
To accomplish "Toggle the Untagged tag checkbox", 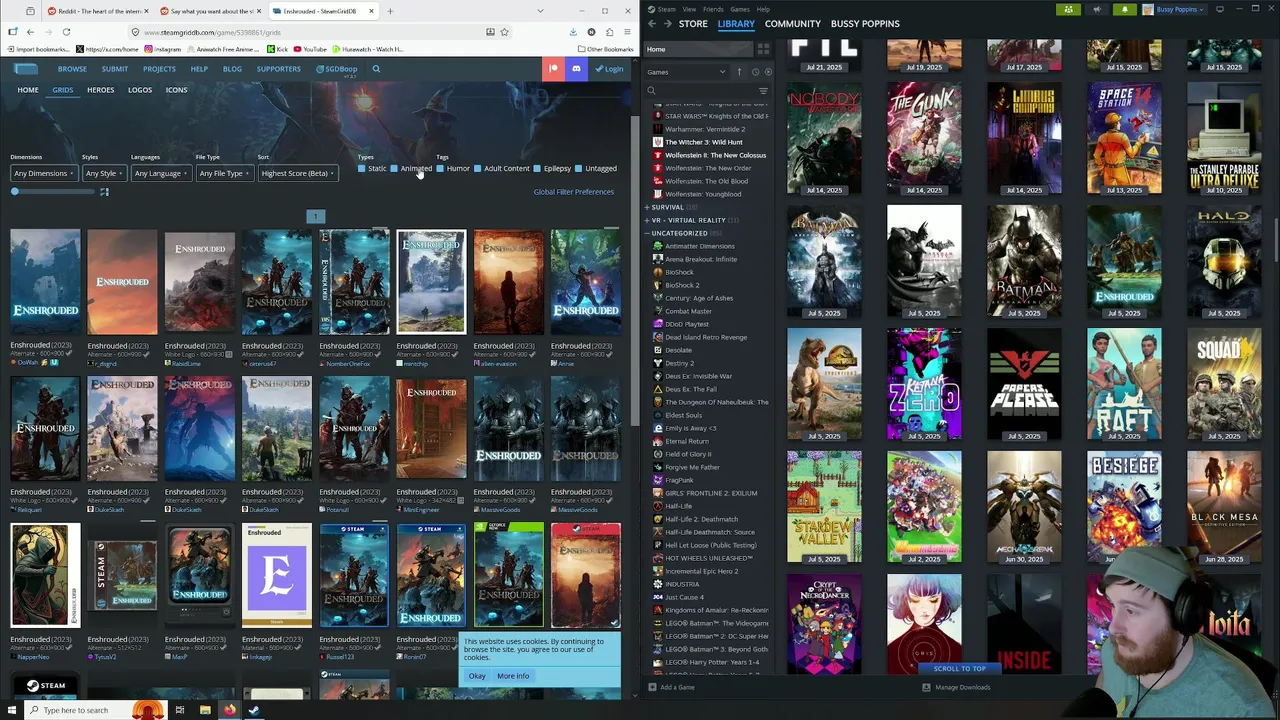I will [578, 168].
